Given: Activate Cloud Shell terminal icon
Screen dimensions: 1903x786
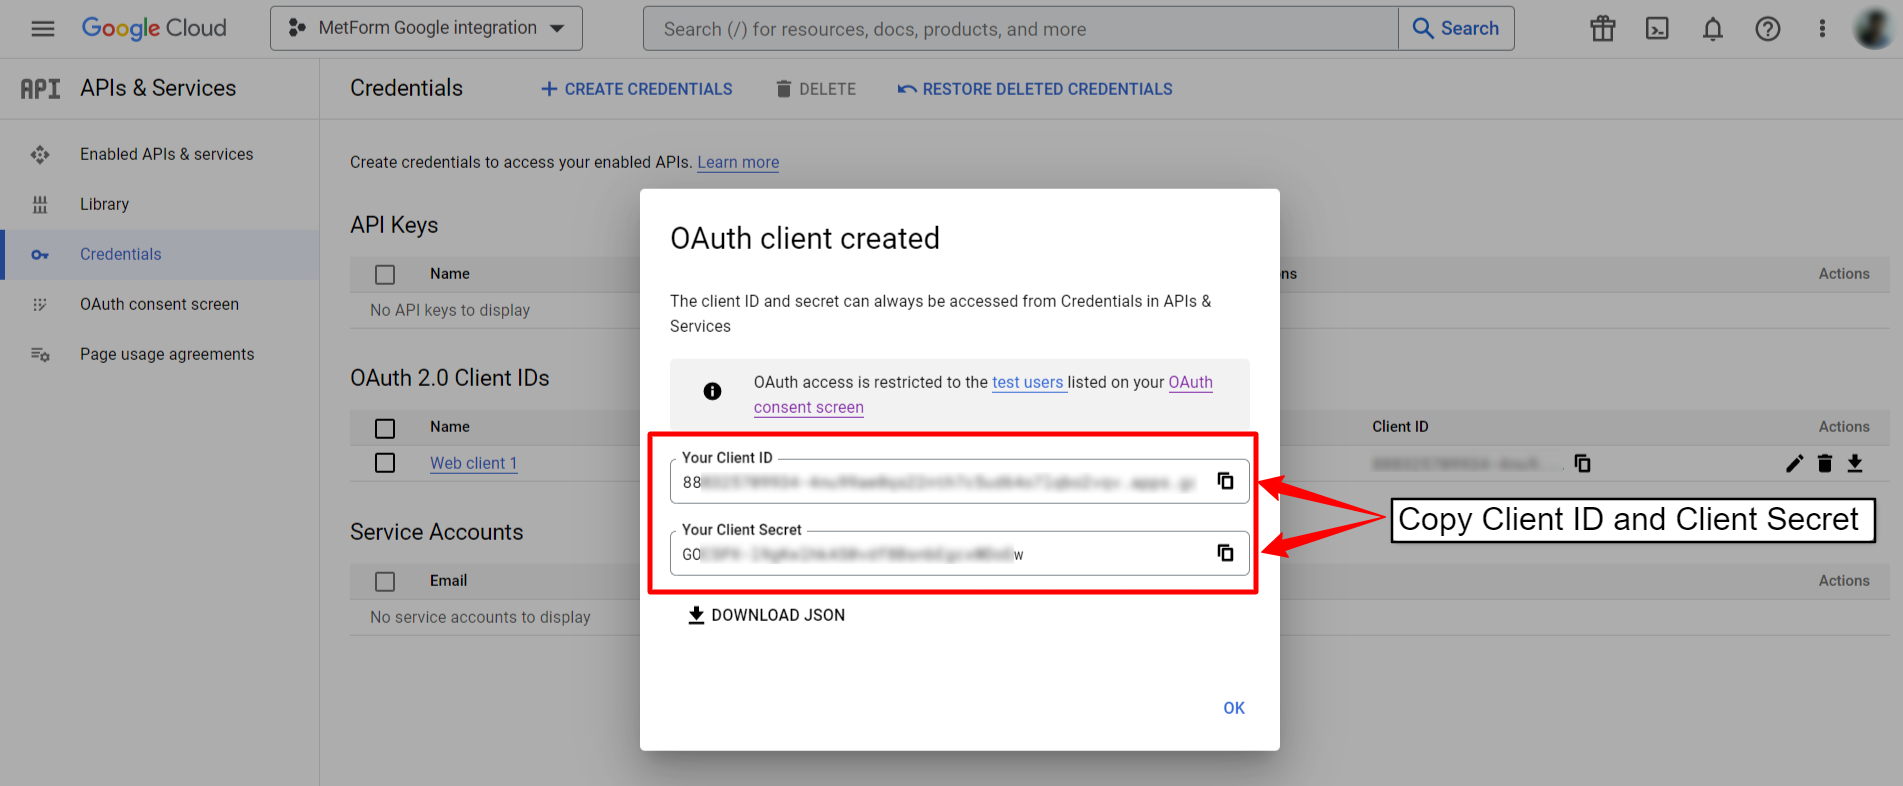Looking at the screenshot, I should 1657,29.
